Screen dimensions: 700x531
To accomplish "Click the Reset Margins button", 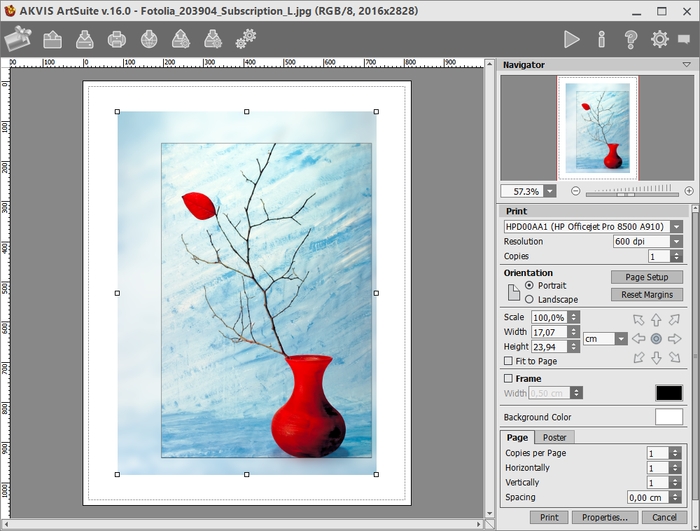I will point(646,295).
